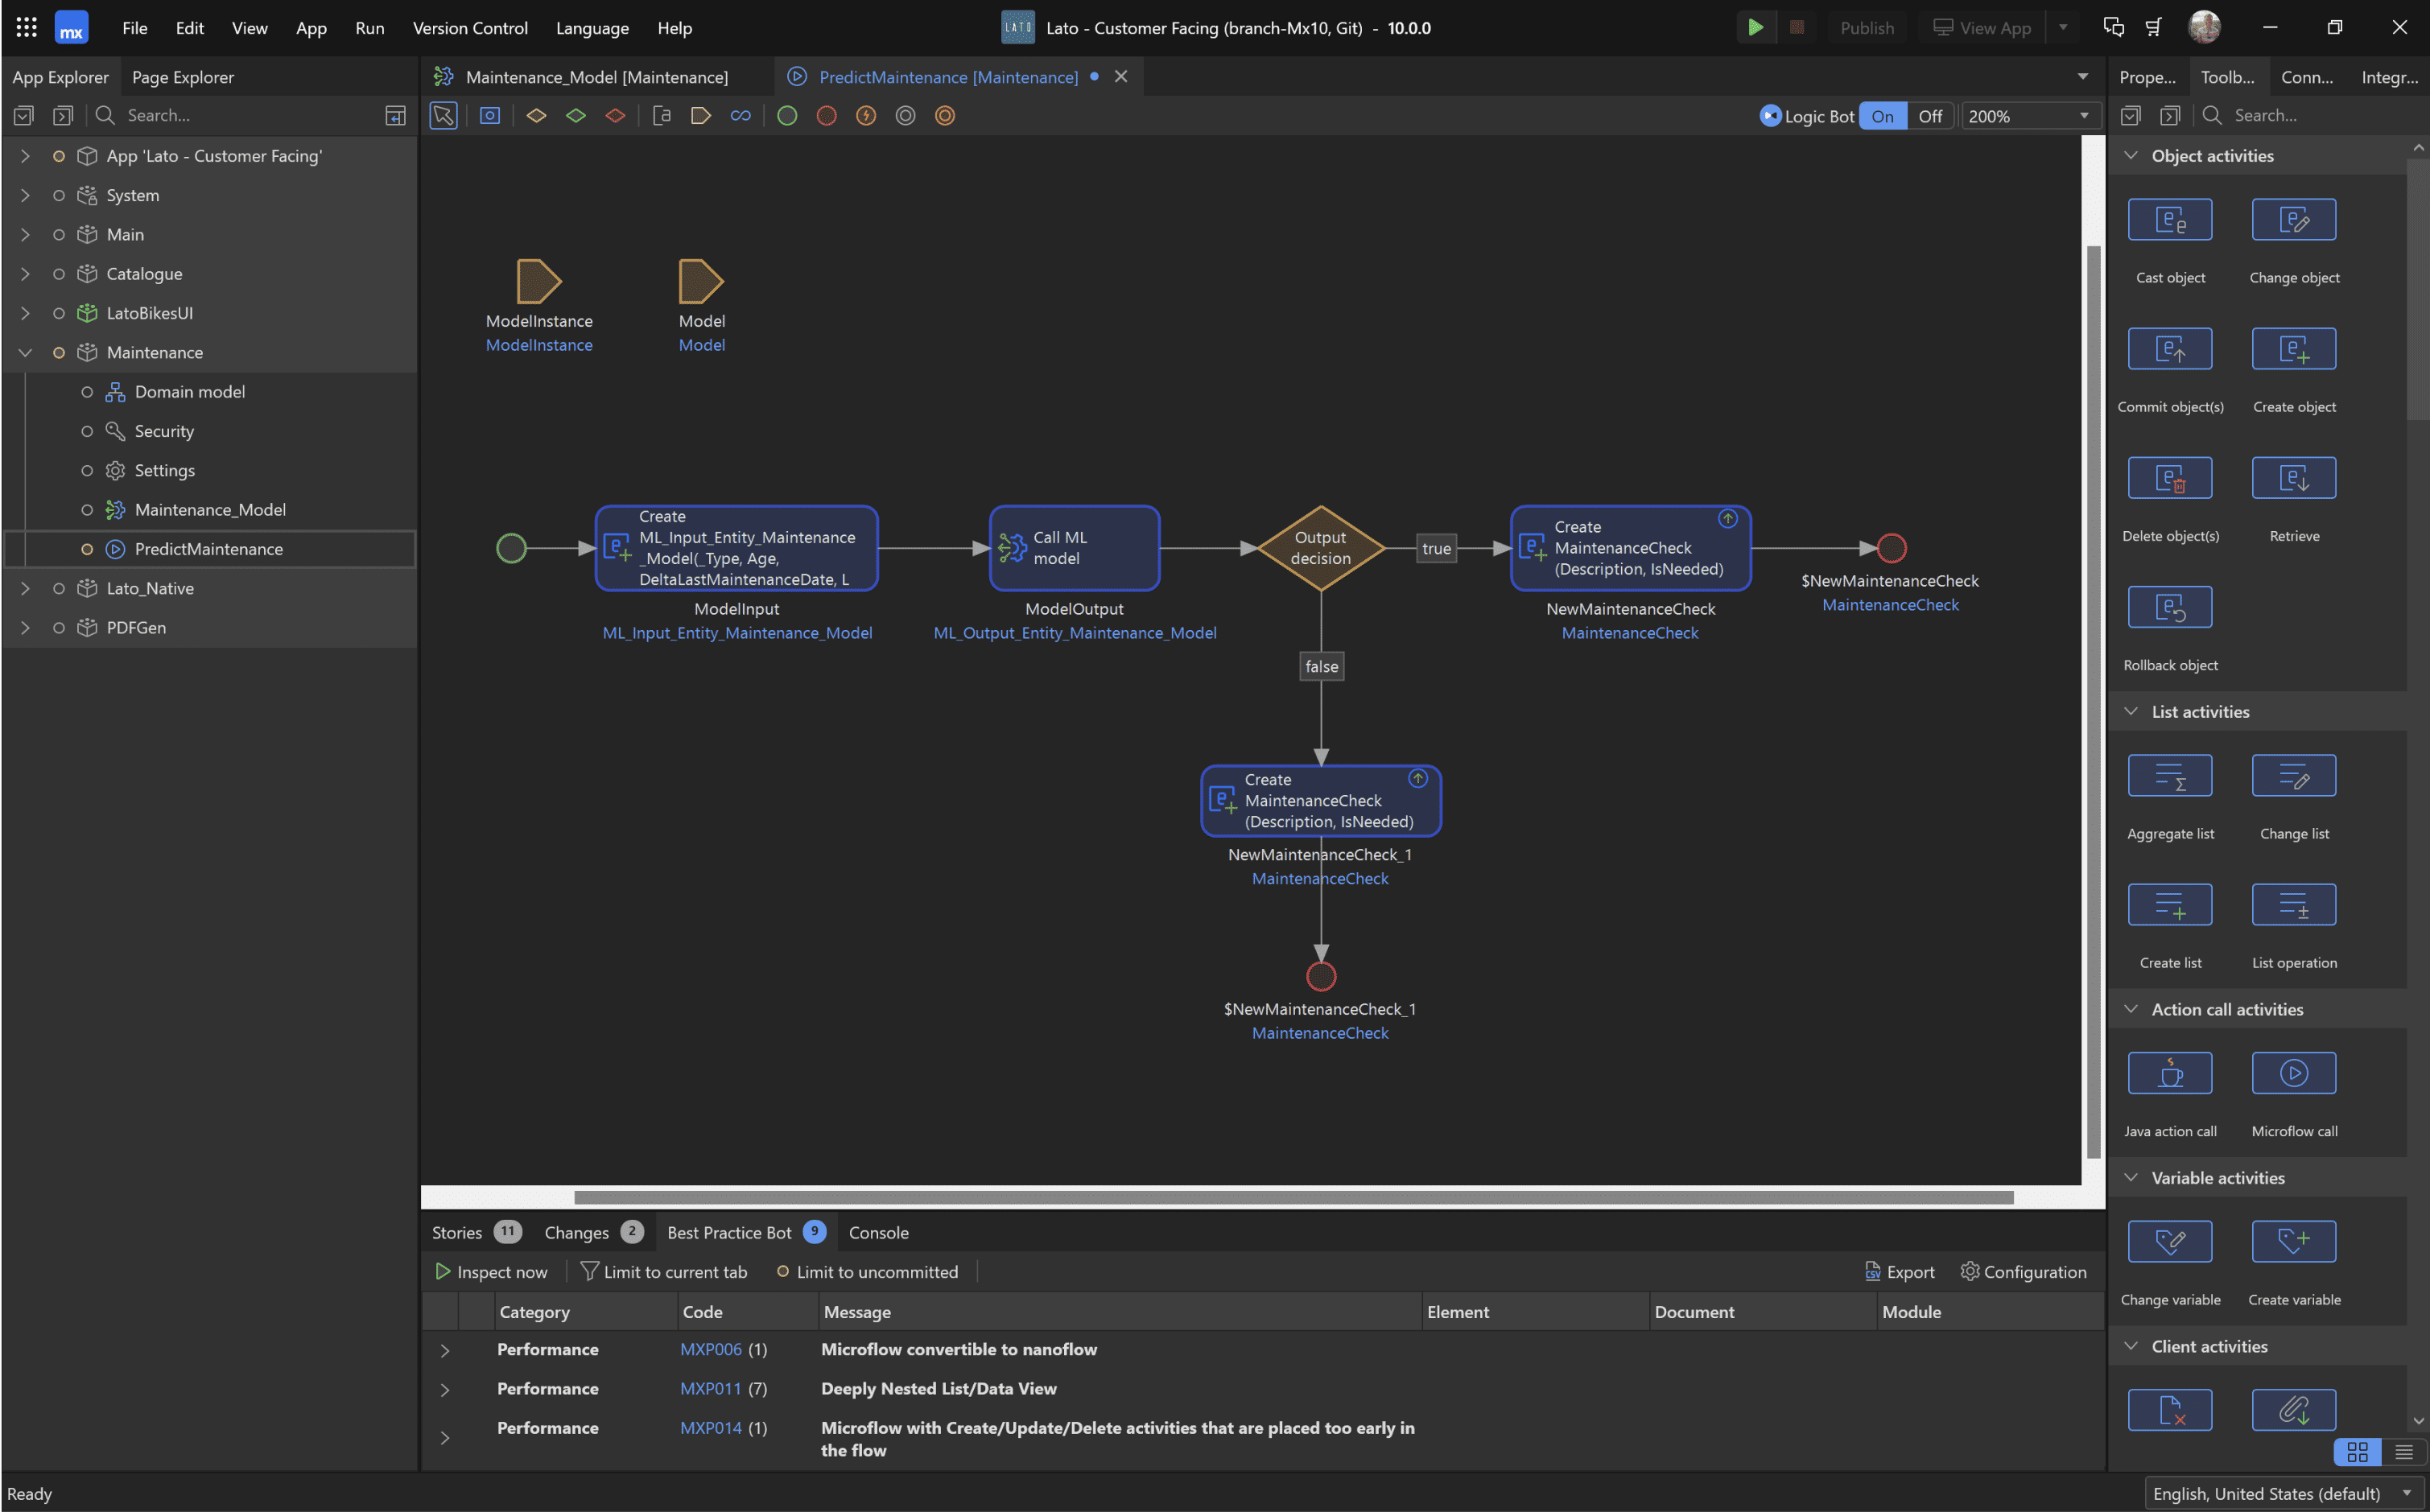Collapse the Maintenance module in App Explorer
2430x1512 pixels.
(x=25, y=353)
